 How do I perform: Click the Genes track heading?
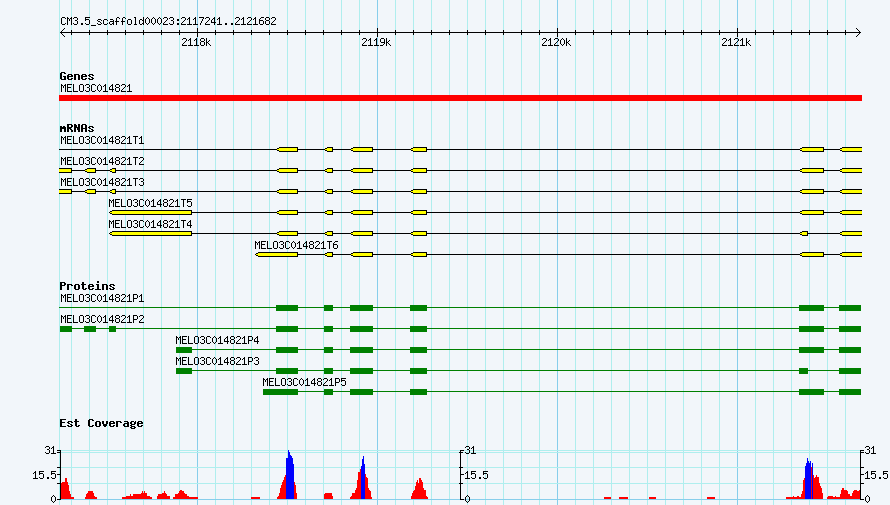click(77, 76)
